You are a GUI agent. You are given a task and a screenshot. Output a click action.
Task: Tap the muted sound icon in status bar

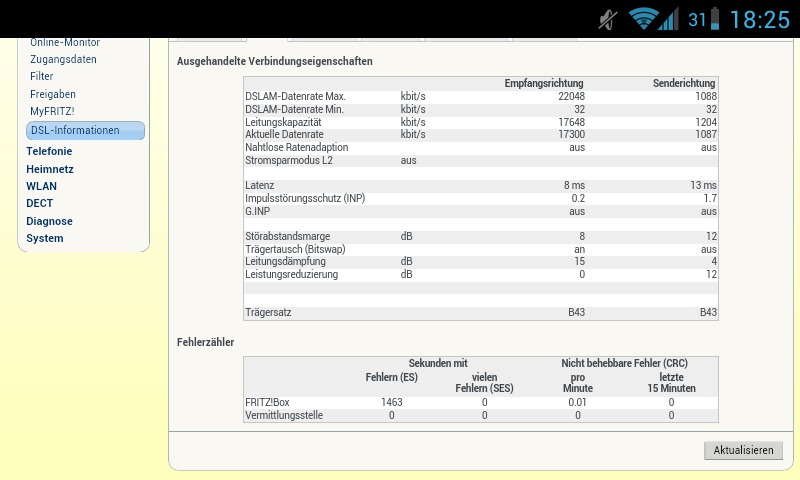point(608,20)
